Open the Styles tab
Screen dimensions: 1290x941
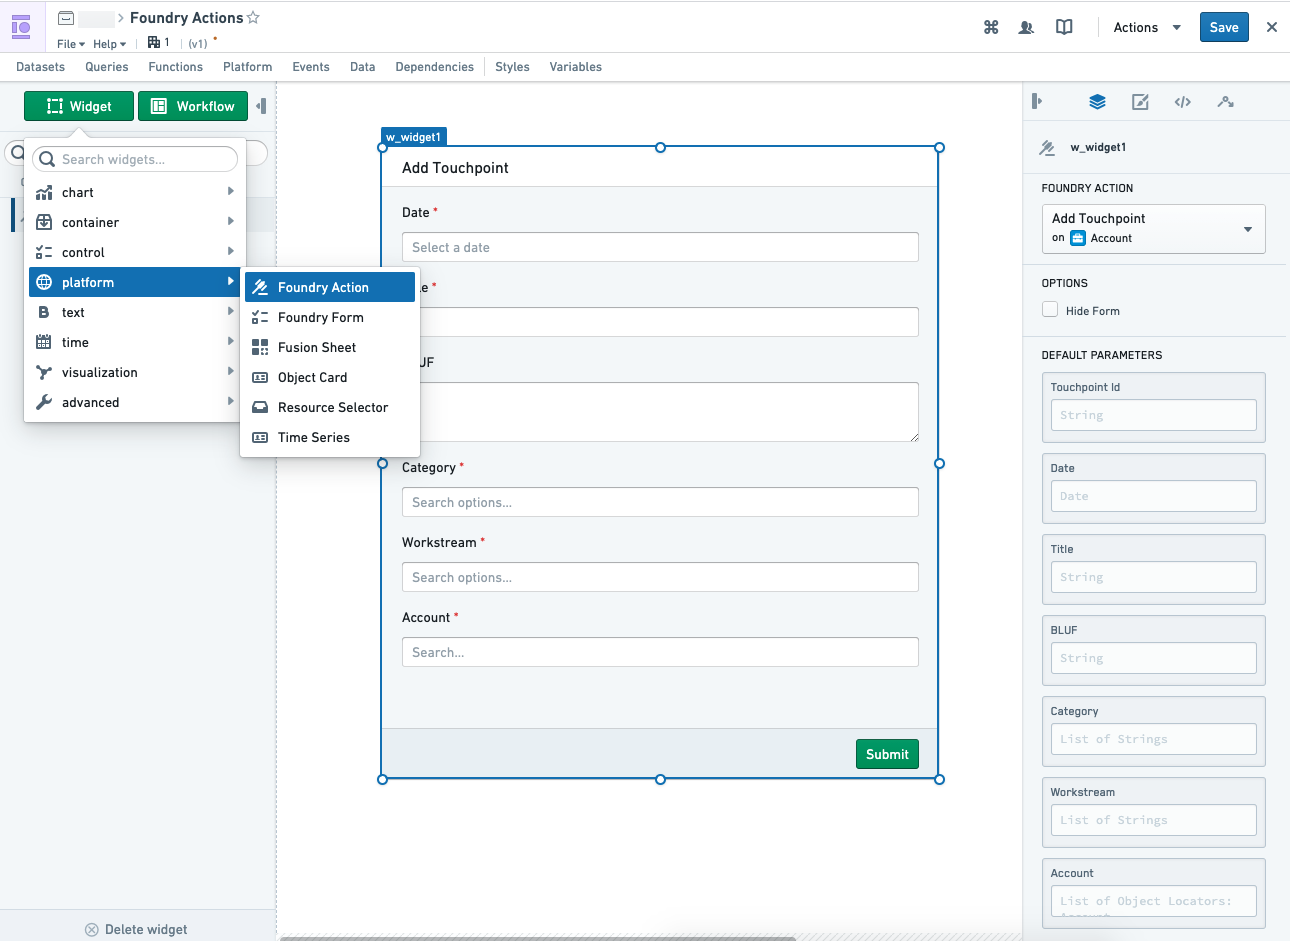pyautogui.click(x=512, y=67)
